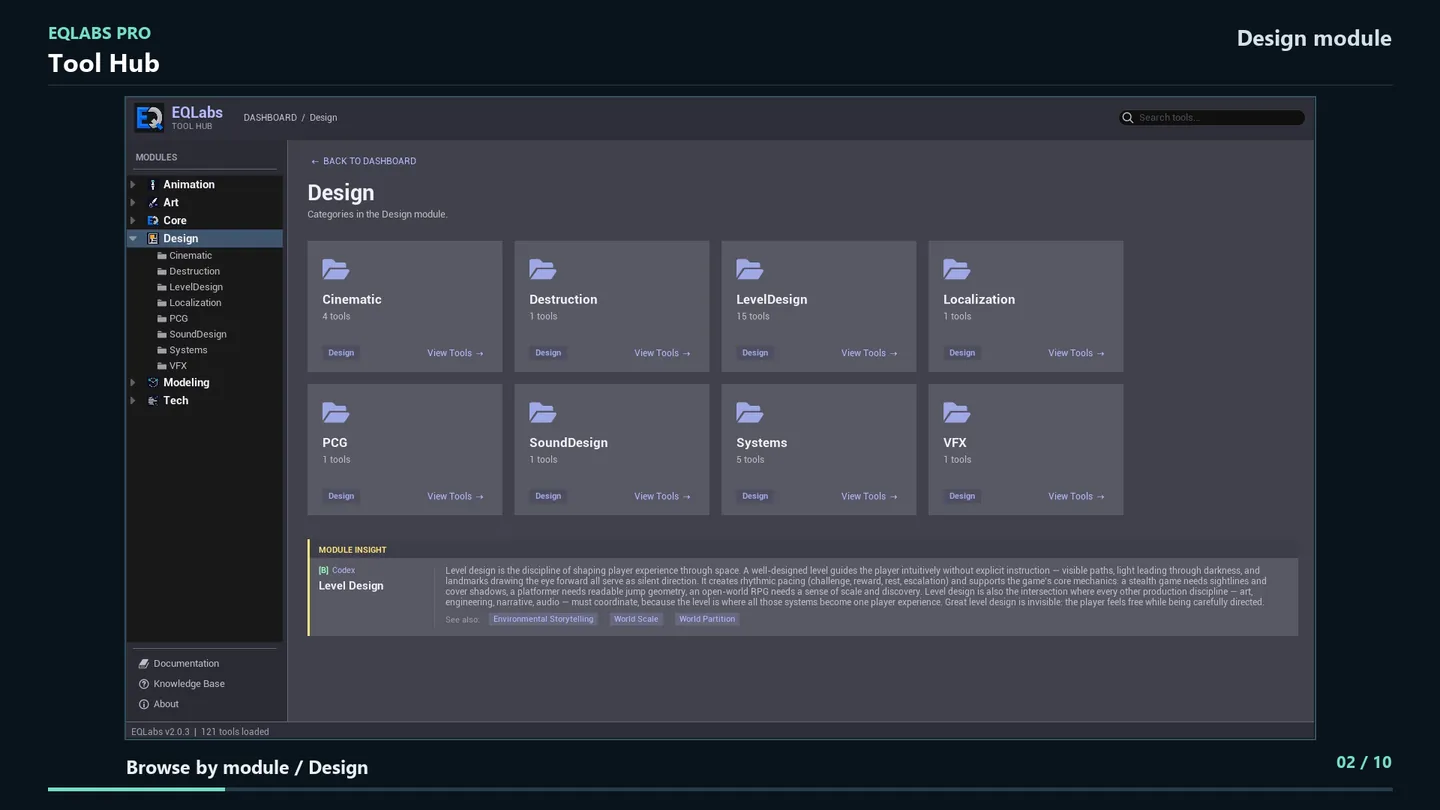Open View Tools on the SoundDesign card
Viewport: 1440px width, 810px height.
662,497
